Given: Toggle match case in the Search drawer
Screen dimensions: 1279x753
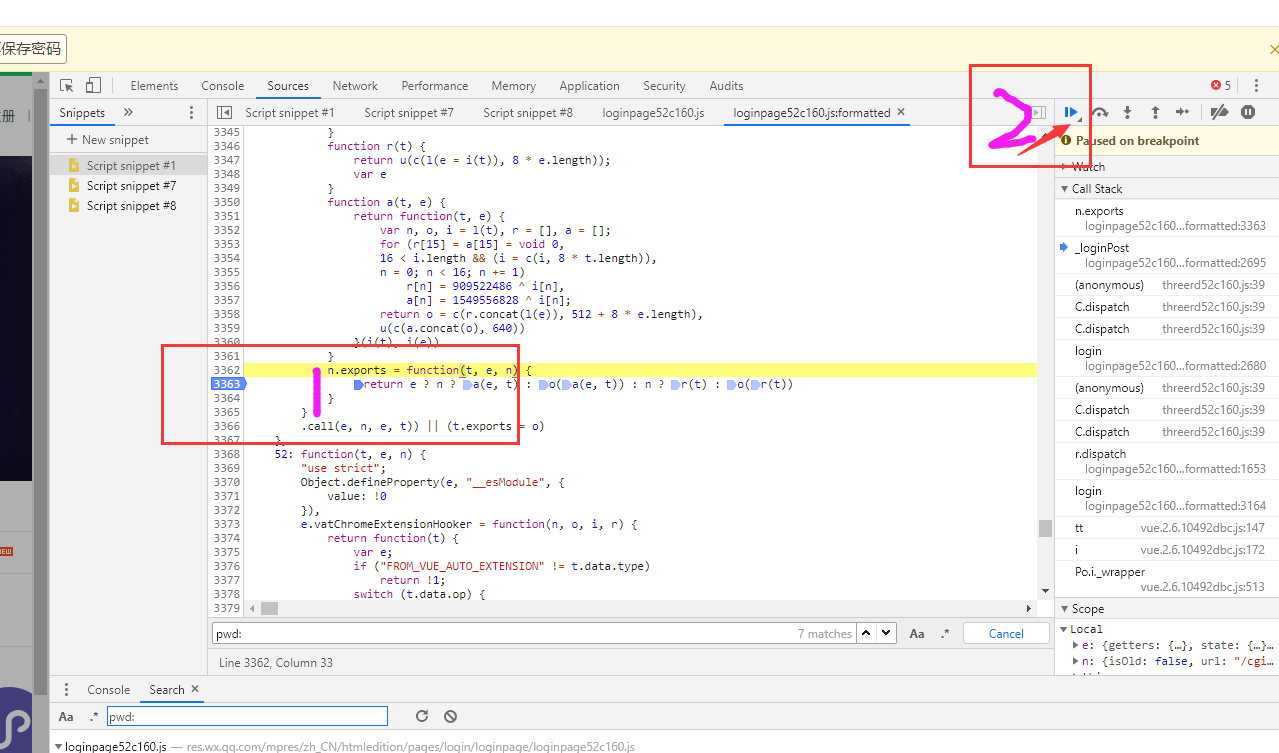Looking at the screenshot, I should click(66, 716).
